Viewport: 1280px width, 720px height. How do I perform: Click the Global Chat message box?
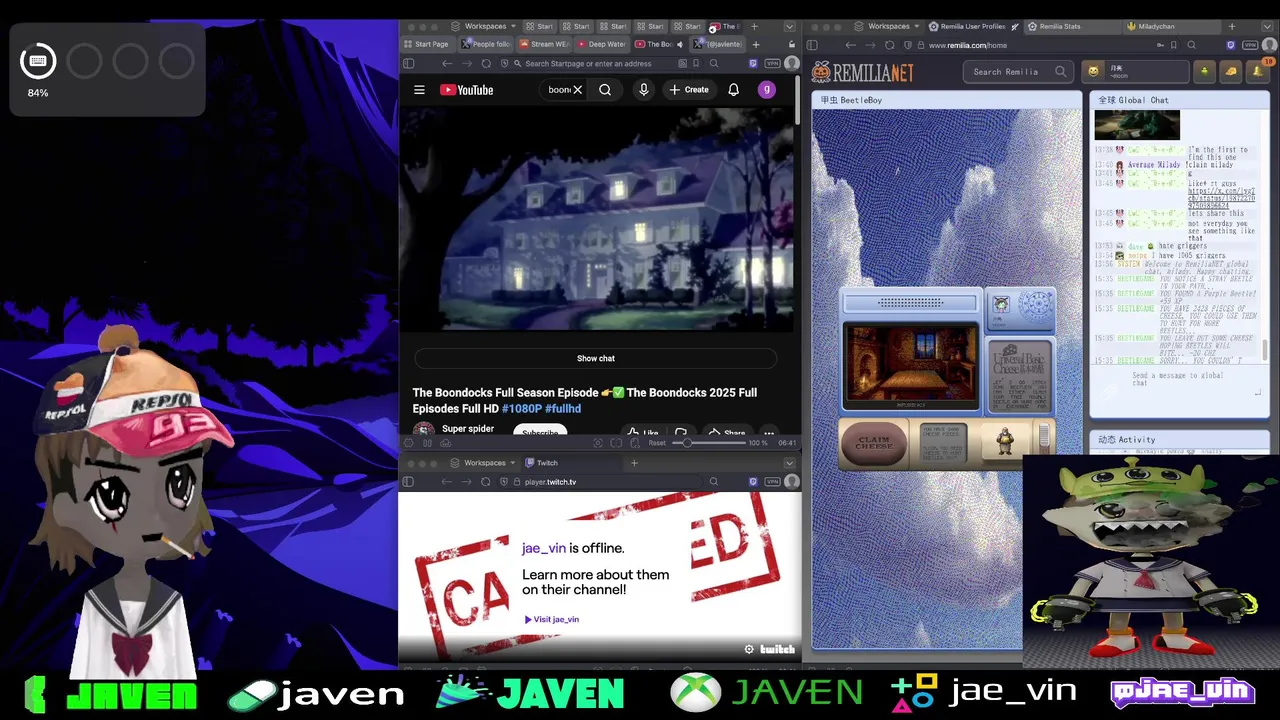(x=1178, y=380)
